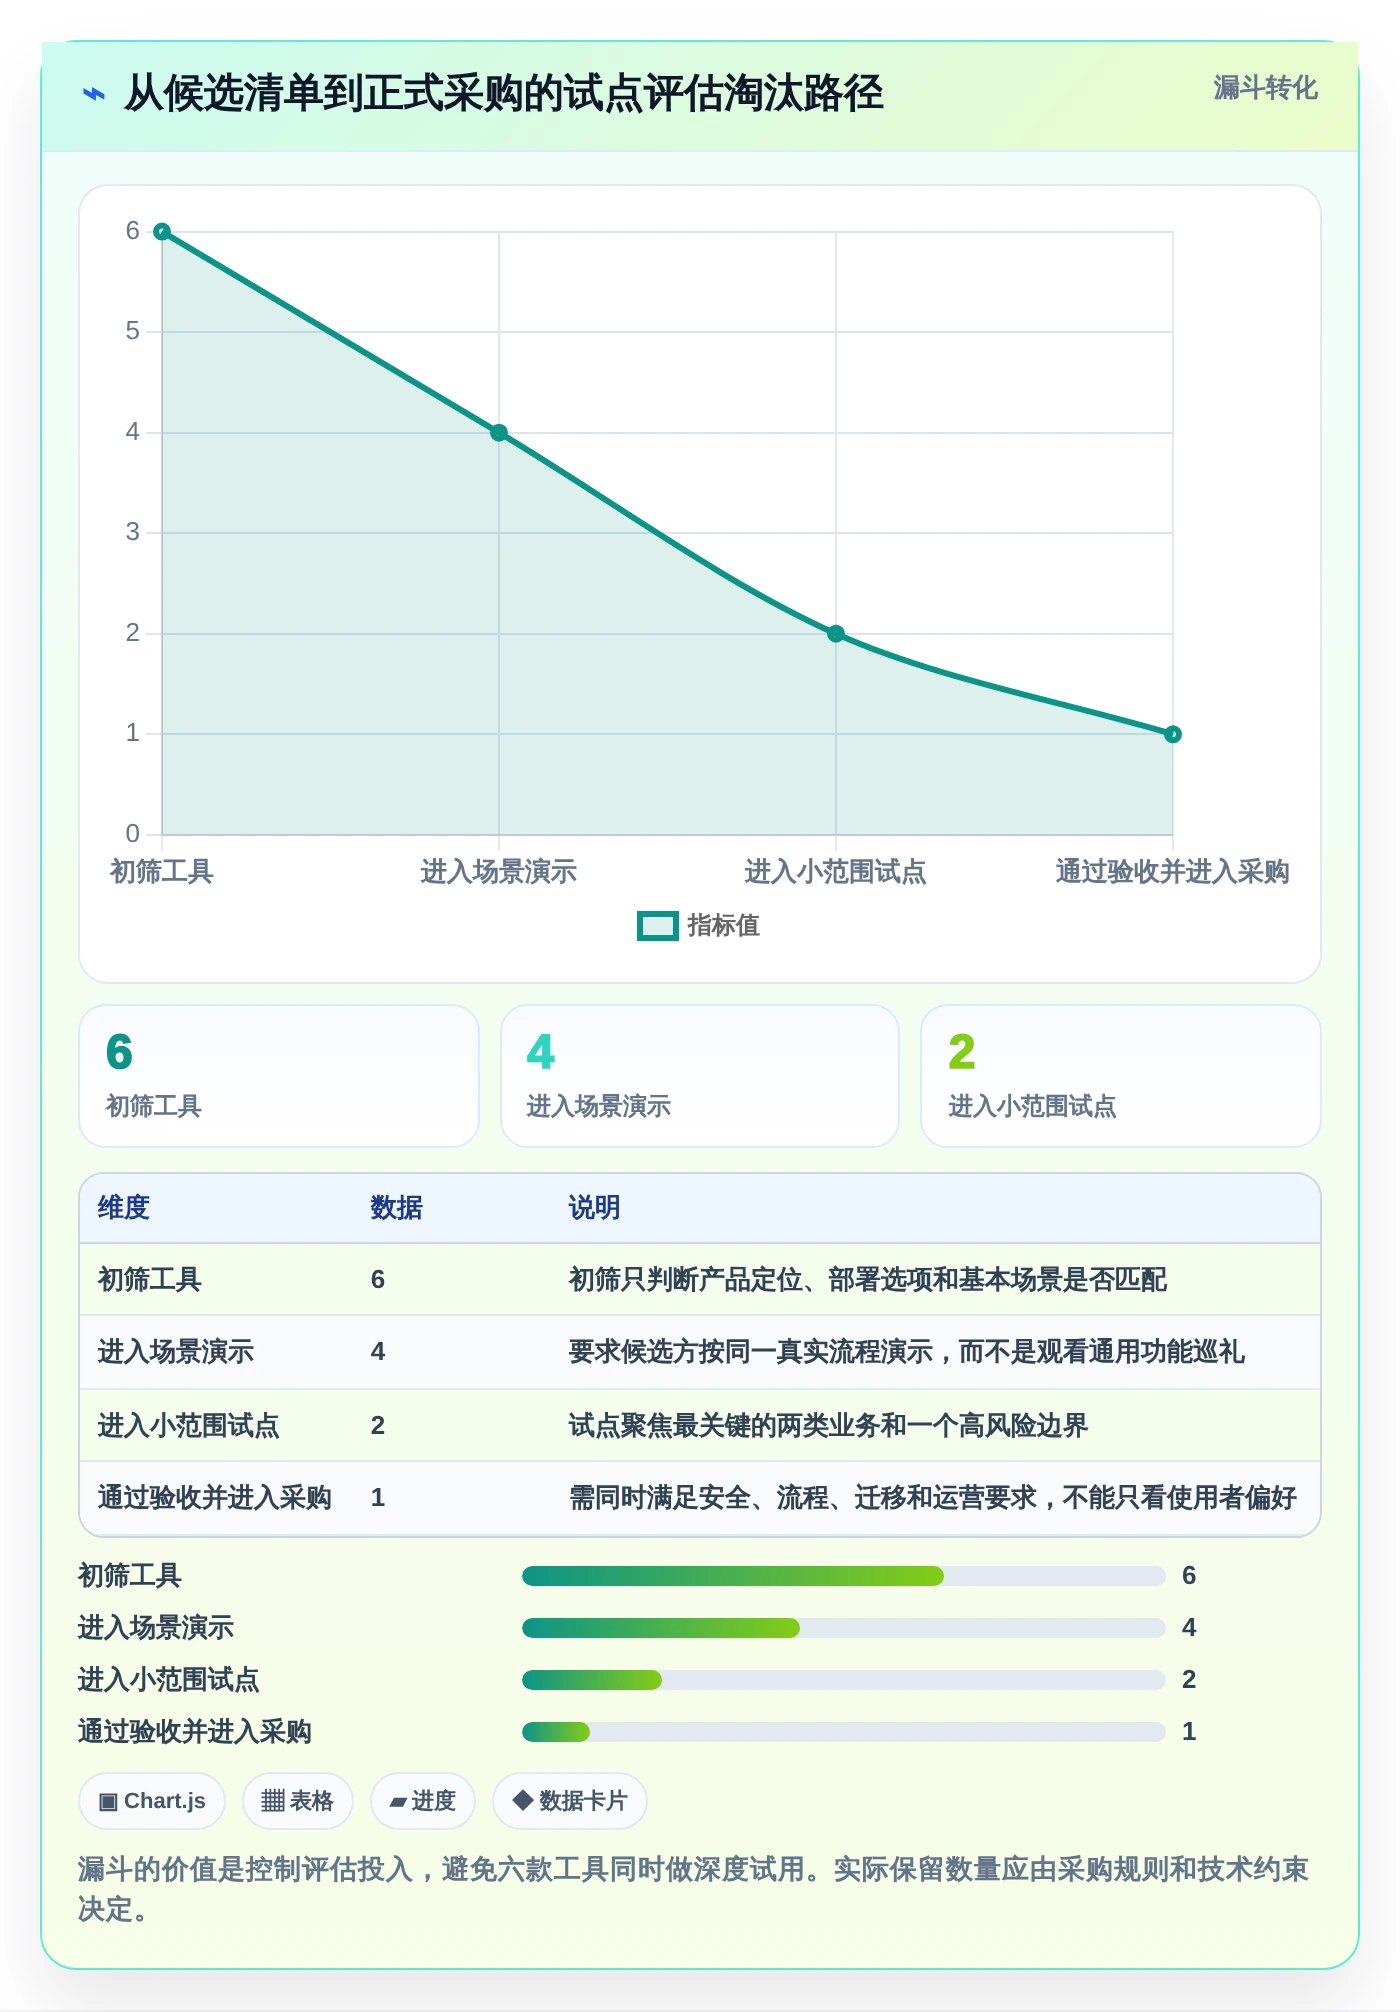Click the description starting 需同时满足安全
The width and height of the screenshot is (1400, 2012).
point(933,1498)
